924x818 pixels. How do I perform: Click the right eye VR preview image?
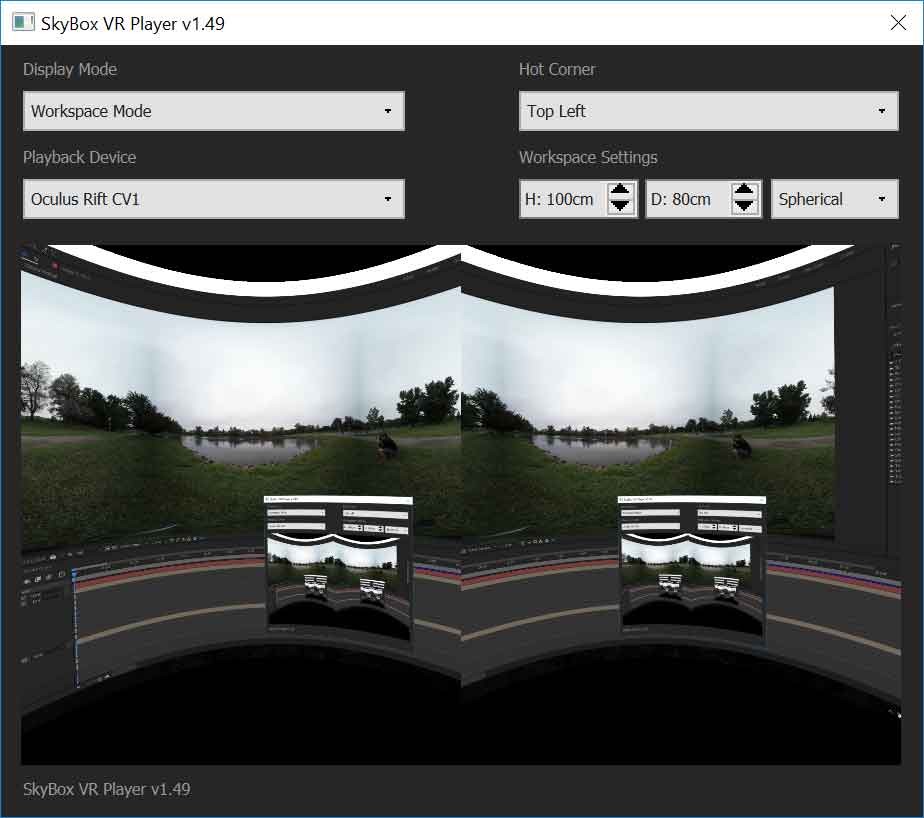[x=681, y=504]
